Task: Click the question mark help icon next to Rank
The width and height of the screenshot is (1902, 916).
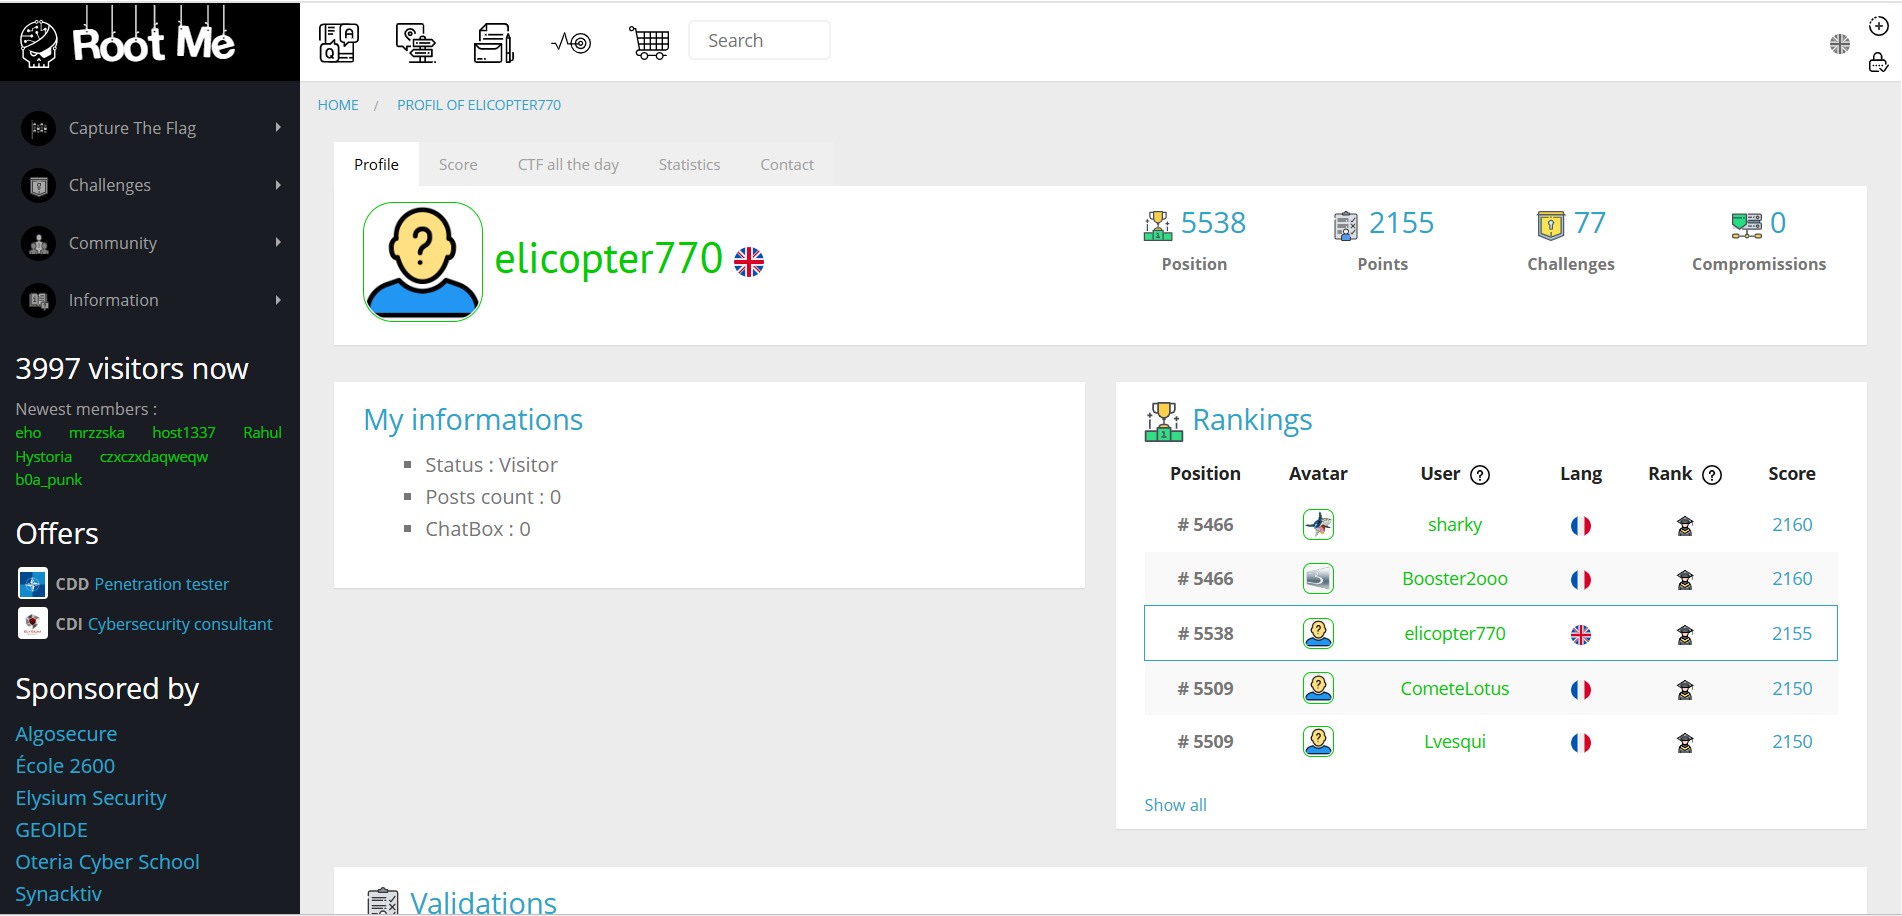Action: tap(1713, 474)
